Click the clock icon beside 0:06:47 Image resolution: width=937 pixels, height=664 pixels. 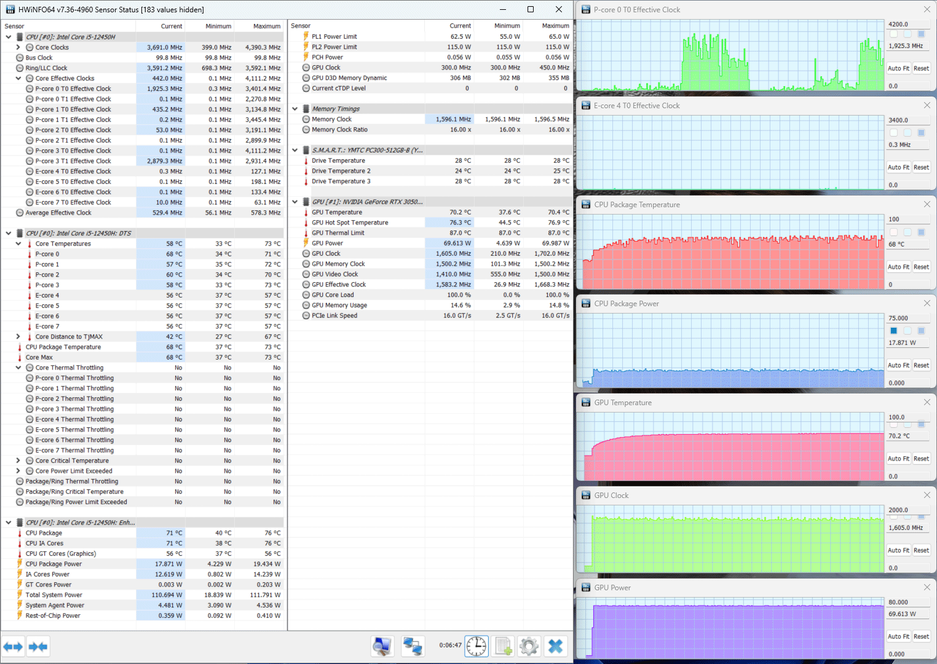pyautogui.click(x=476, y=646)
